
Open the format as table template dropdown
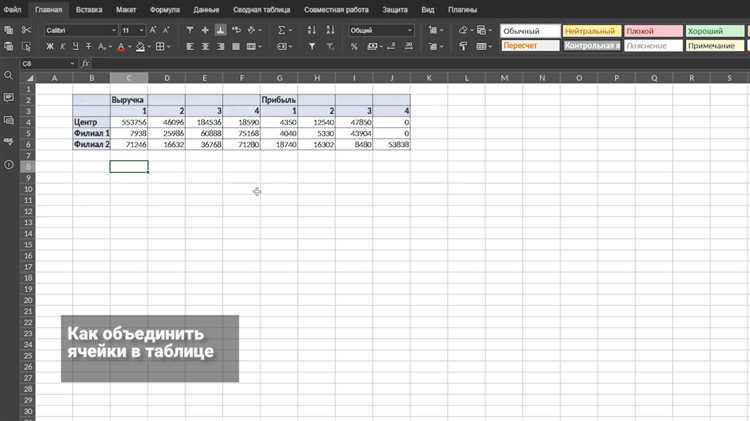tap(484, 46)
